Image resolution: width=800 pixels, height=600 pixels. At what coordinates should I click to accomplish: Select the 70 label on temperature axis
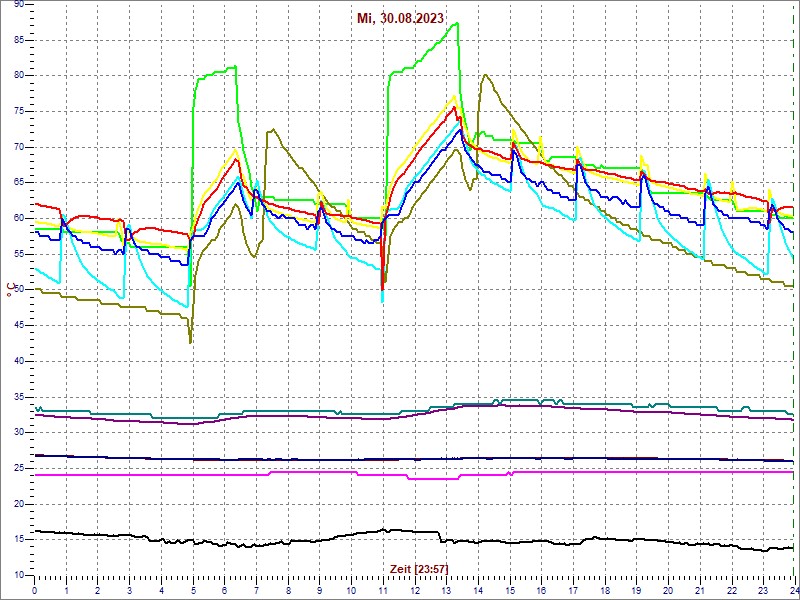pos(18,147)
